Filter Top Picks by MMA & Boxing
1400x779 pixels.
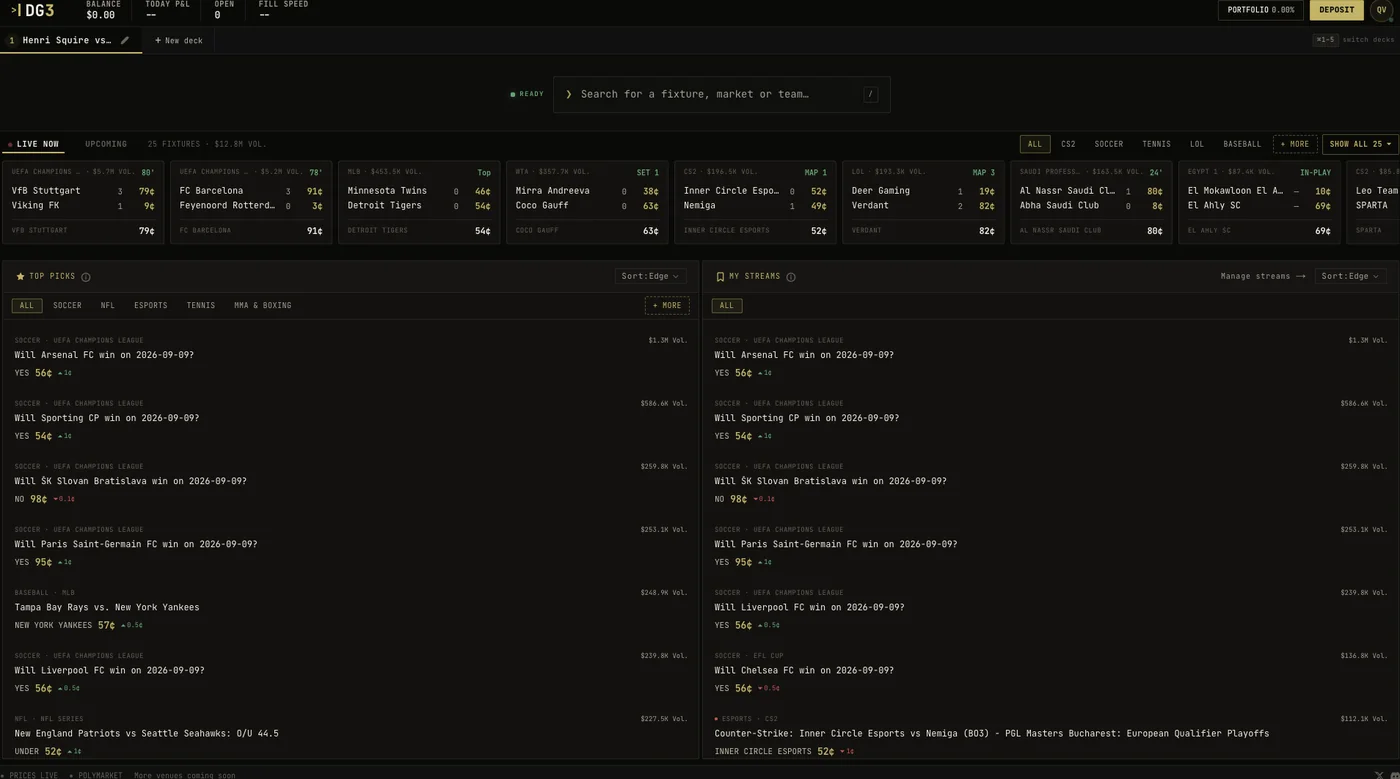click(263, 305)
